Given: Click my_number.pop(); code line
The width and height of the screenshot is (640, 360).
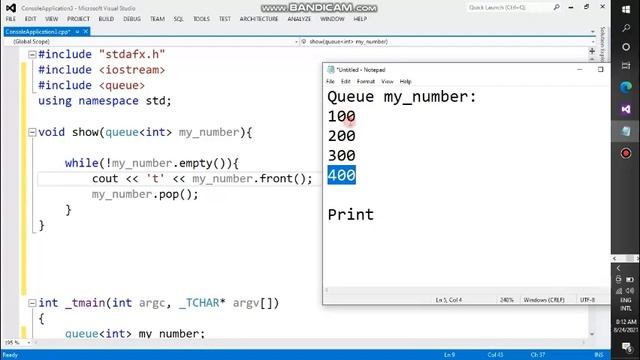Looking at the screenshot, I should 145,194.
